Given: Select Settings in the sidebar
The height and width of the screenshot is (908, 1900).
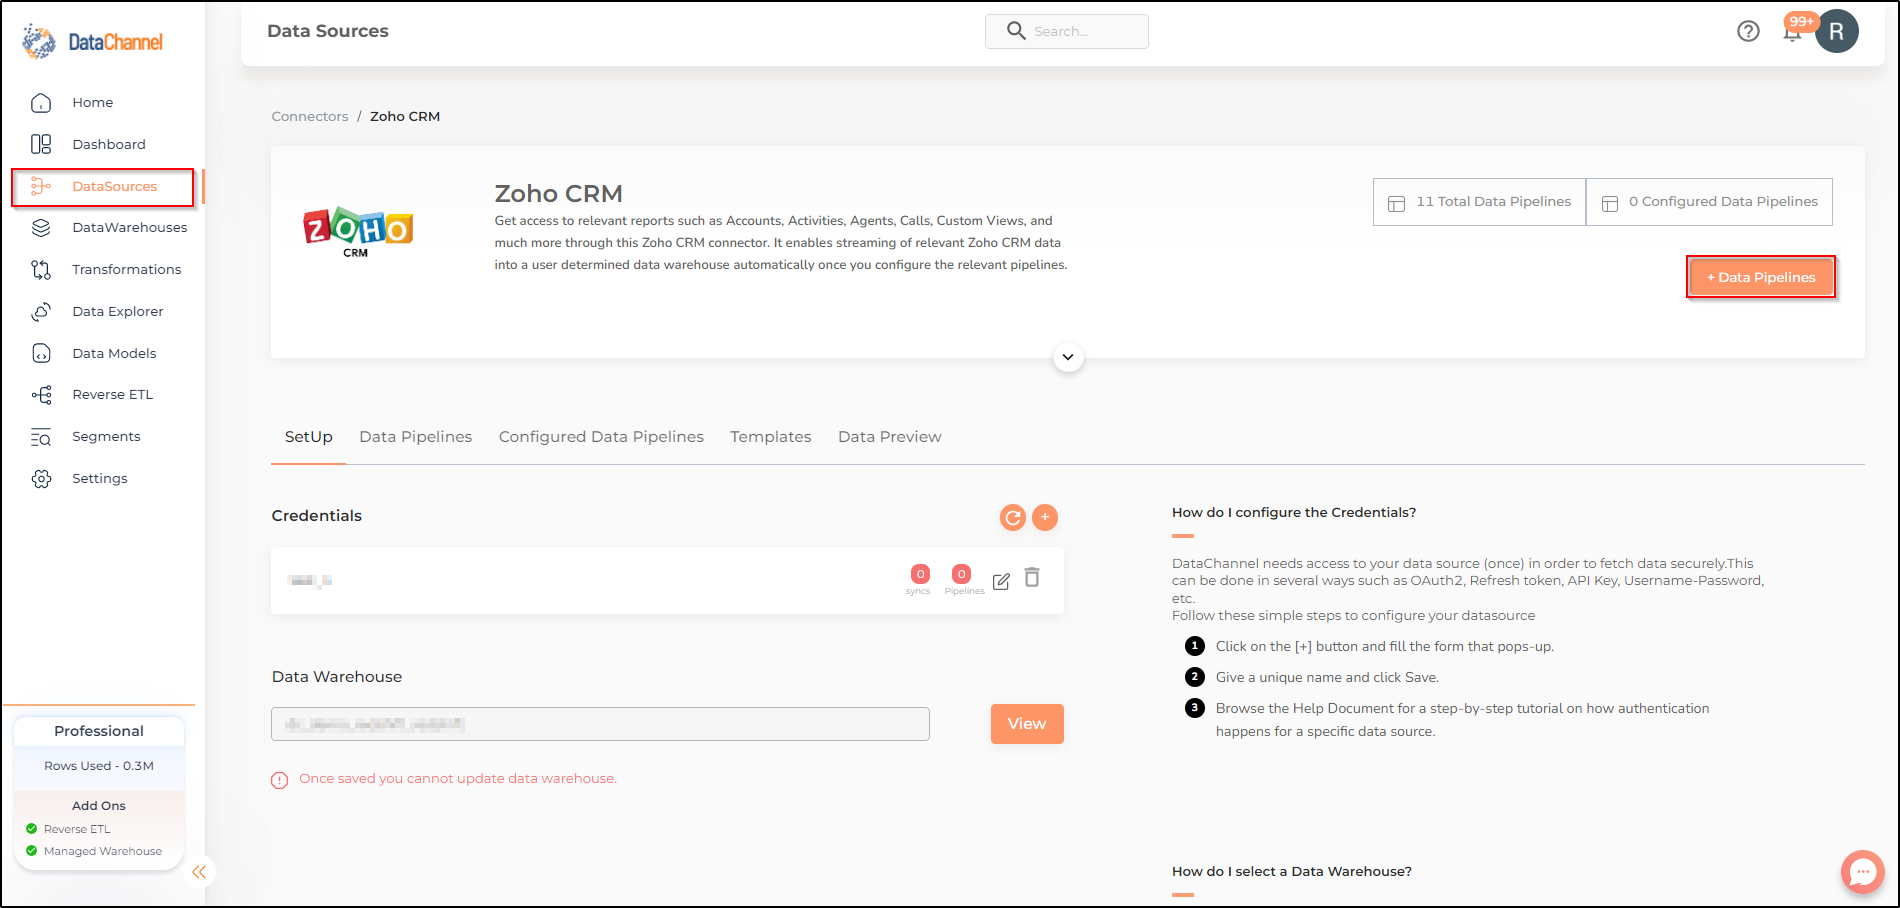Looking at the screenshot, I should 102,479.
